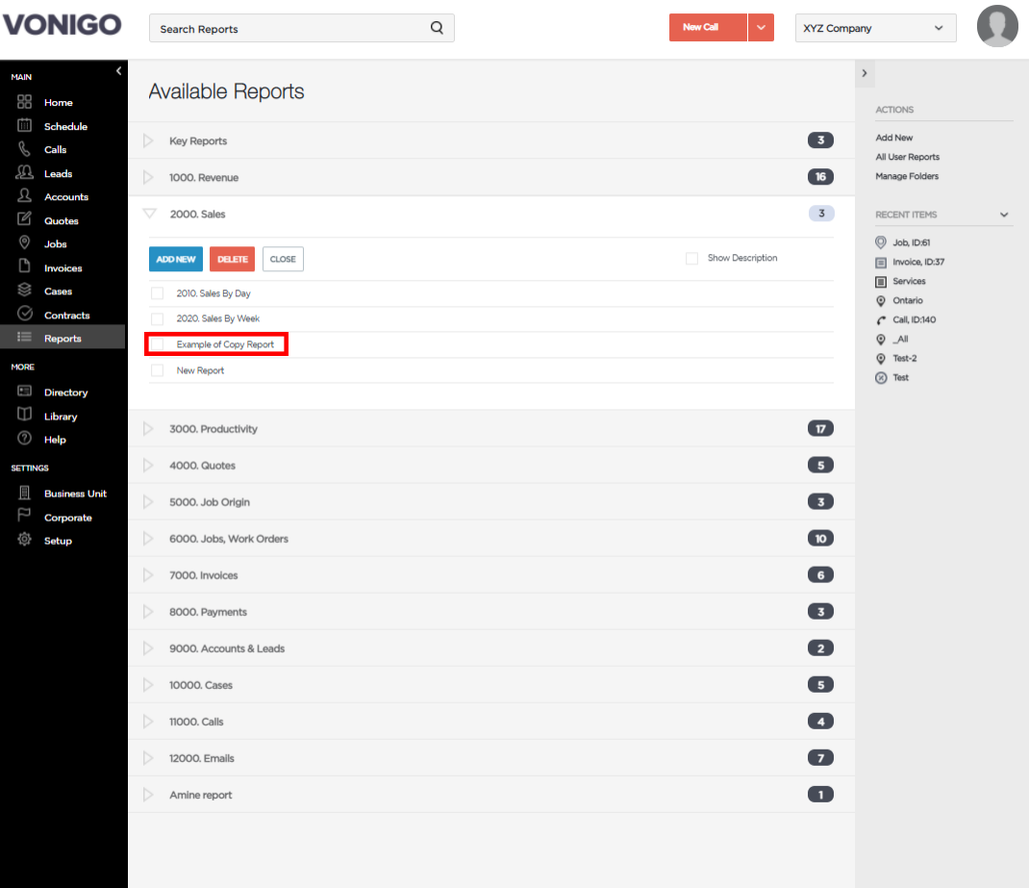Check the box for Example of Copy Report
1029x888 pixels.
point(157,345)
